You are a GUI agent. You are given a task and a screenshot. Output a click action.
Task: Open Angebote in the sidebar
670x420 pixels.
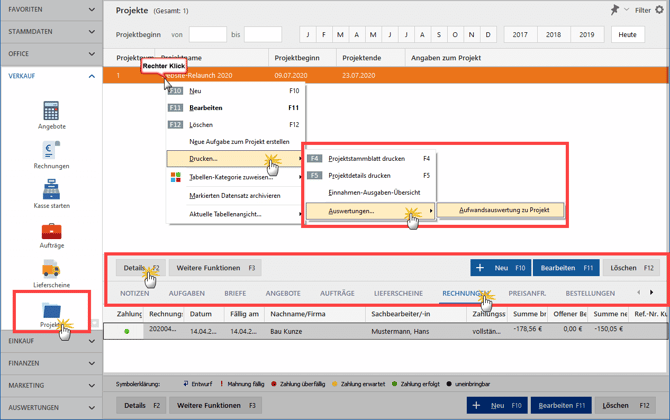51,112
